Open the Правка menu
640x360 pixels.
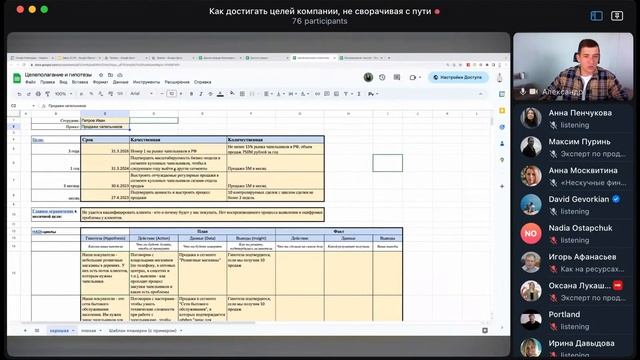[47, 82]
